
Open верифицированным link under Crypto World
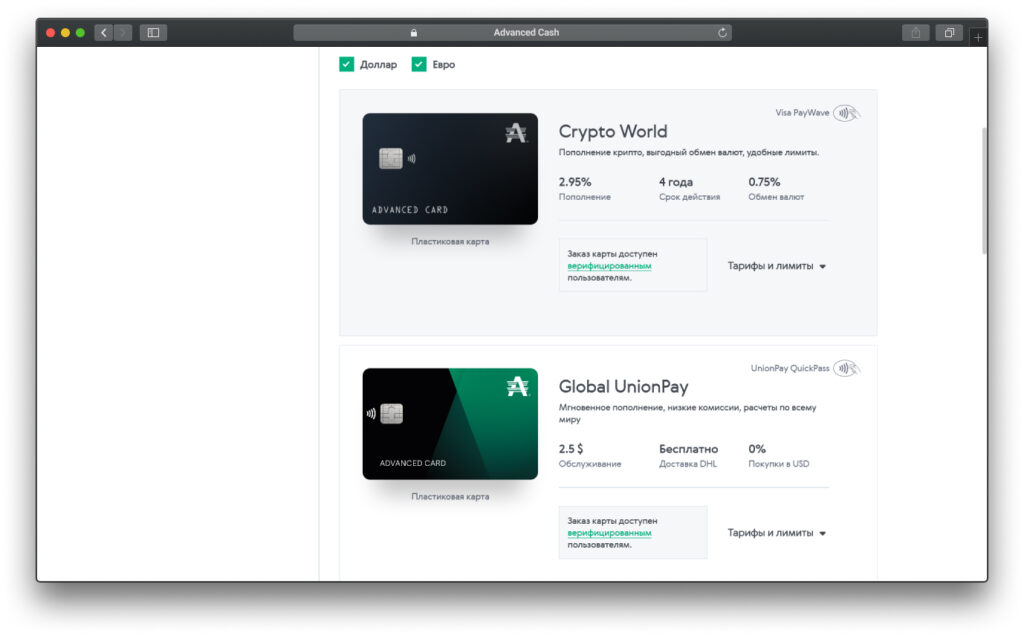coord(609,266)
